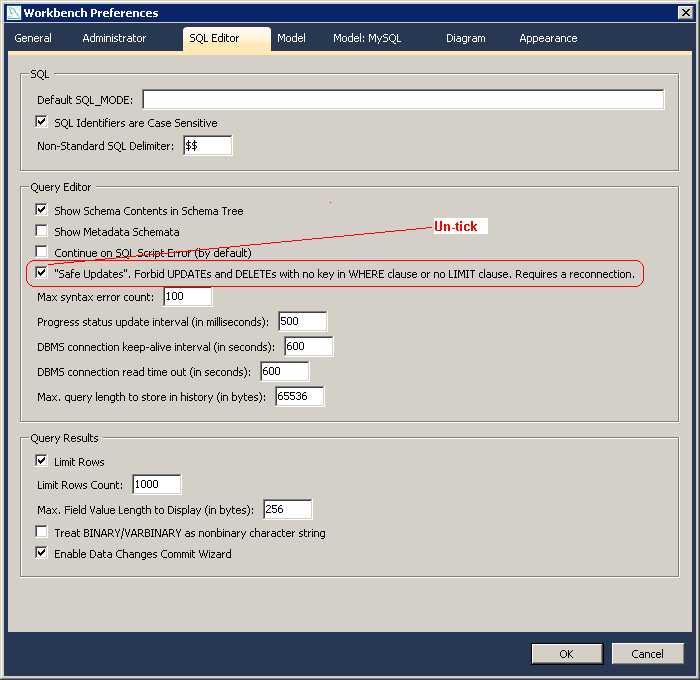The image size is (700, 680).
Task: Toggle Enable Data Changes Commit Wizard
Action: 41,553
